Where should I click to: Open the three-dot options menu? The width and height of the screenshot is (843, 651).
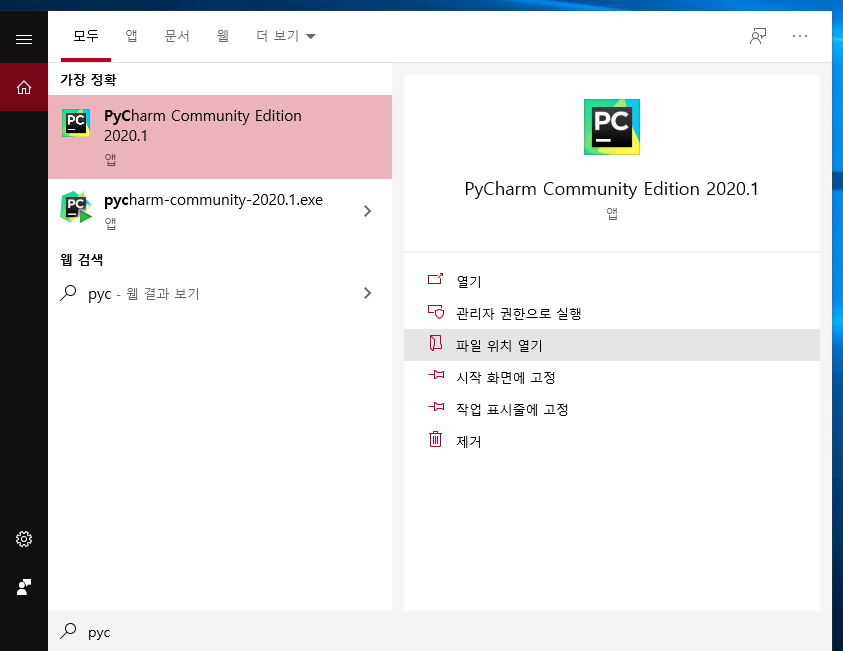coord(799,36)
